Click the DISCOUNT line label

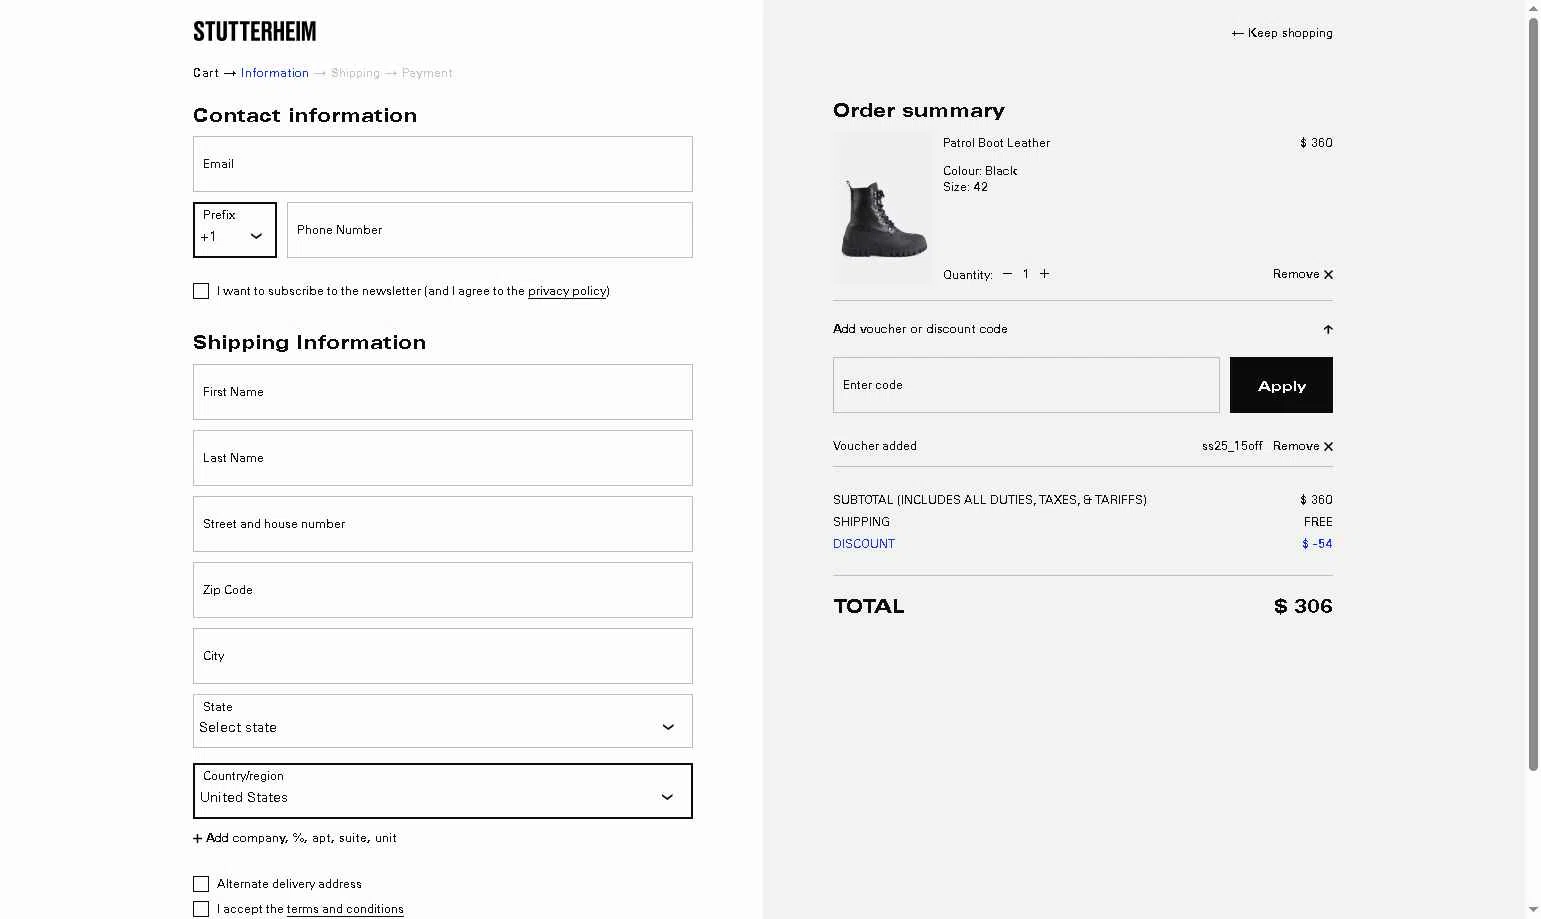tap(864, 544)
